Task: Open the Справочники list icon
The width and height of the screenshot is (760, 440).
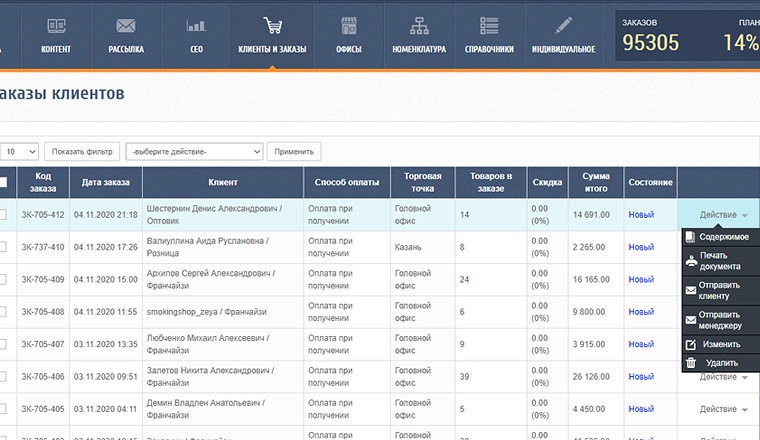Action: point(489,26)
